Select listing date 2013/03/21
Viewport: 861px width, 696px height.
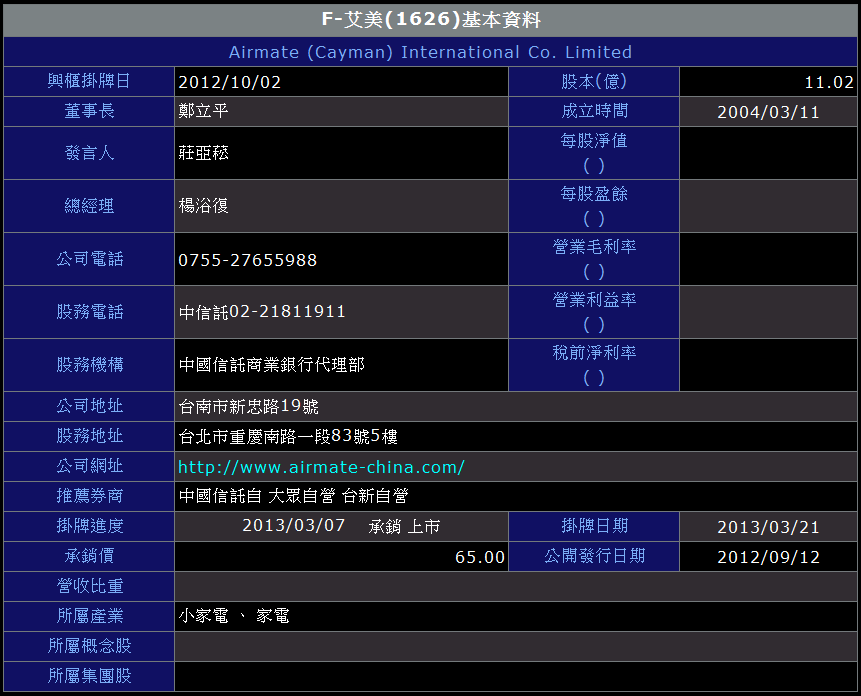coord(768,527)
